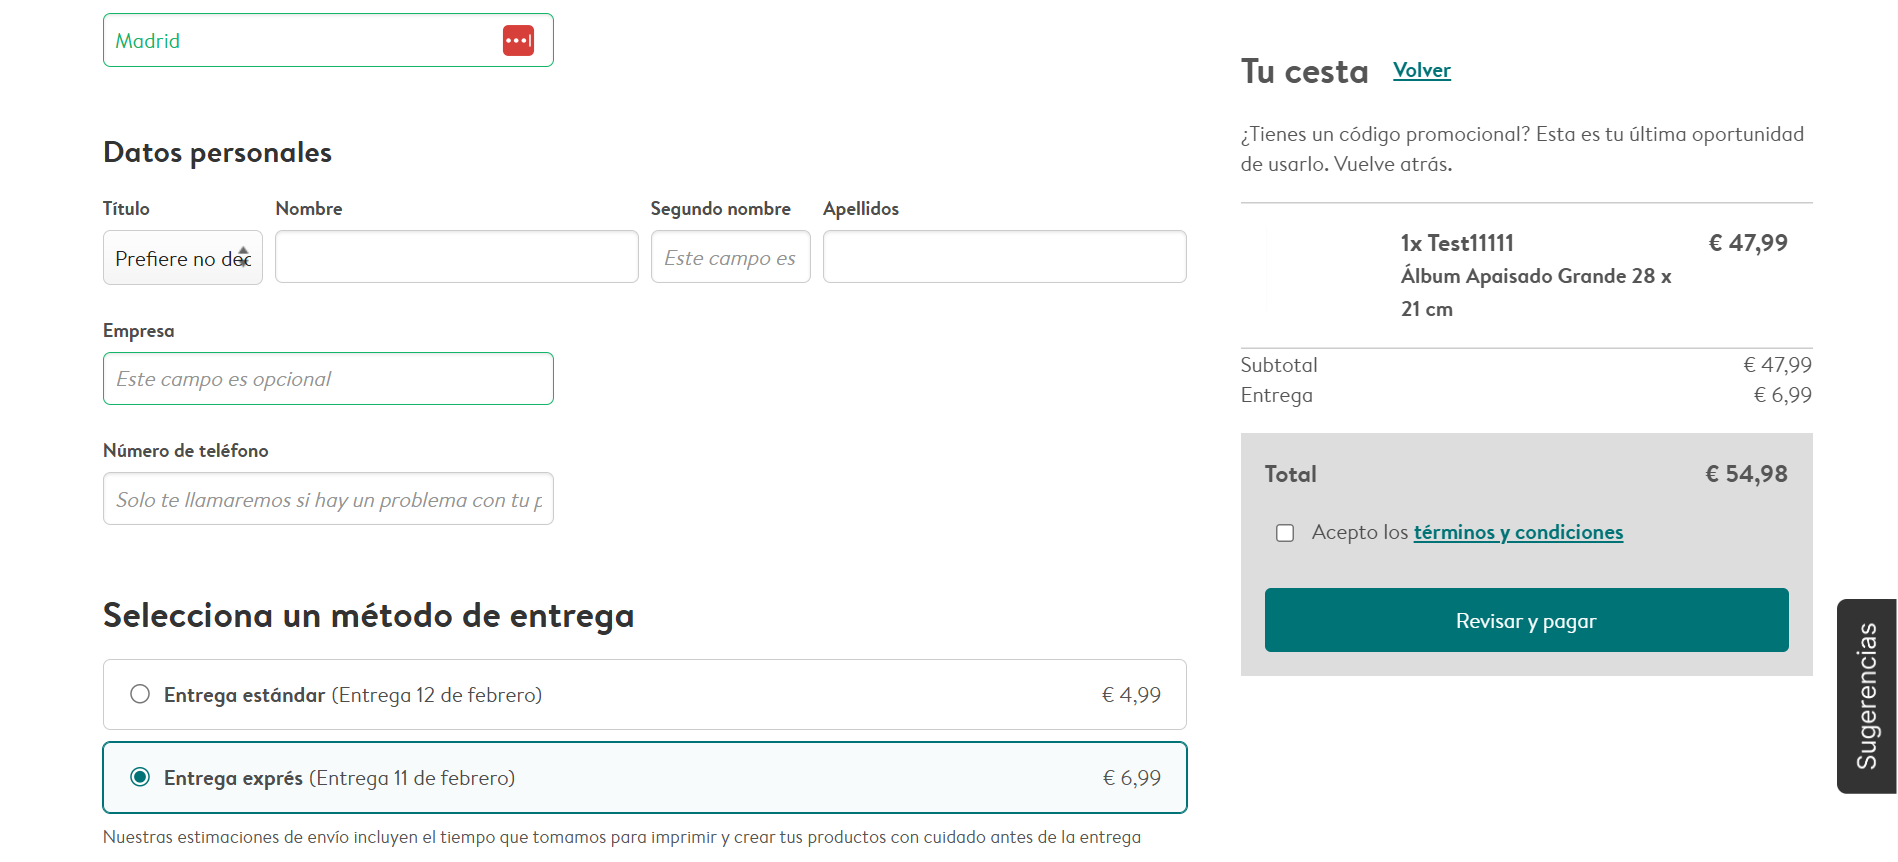Click the Apellidos input field
Viewport: 1898px width, 862px height.
click(1004, 257)
